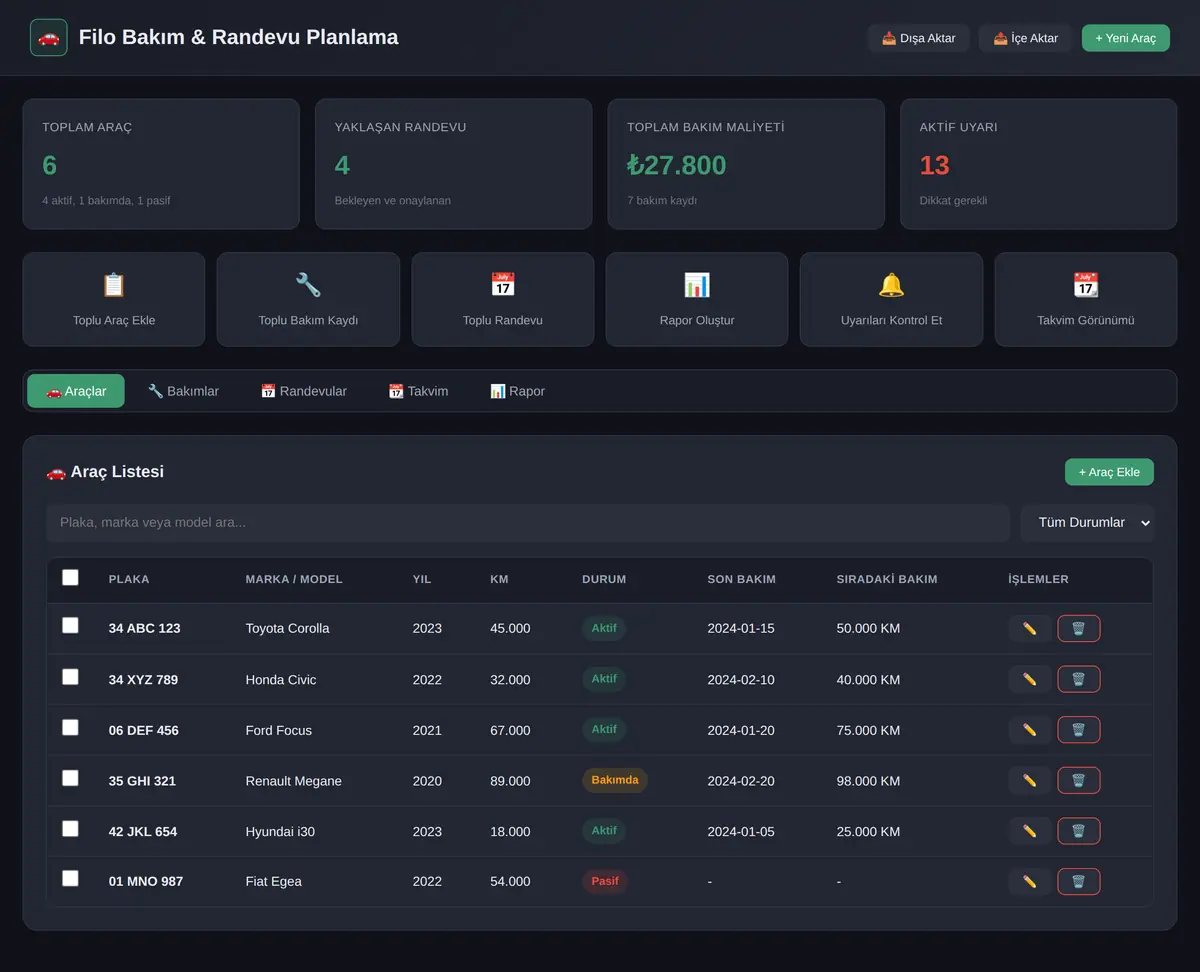Edit vehicle 01 MNO 987 with pencil
The width and height of the screenshot is (1200, 972).
click(x=1030, y=882)
